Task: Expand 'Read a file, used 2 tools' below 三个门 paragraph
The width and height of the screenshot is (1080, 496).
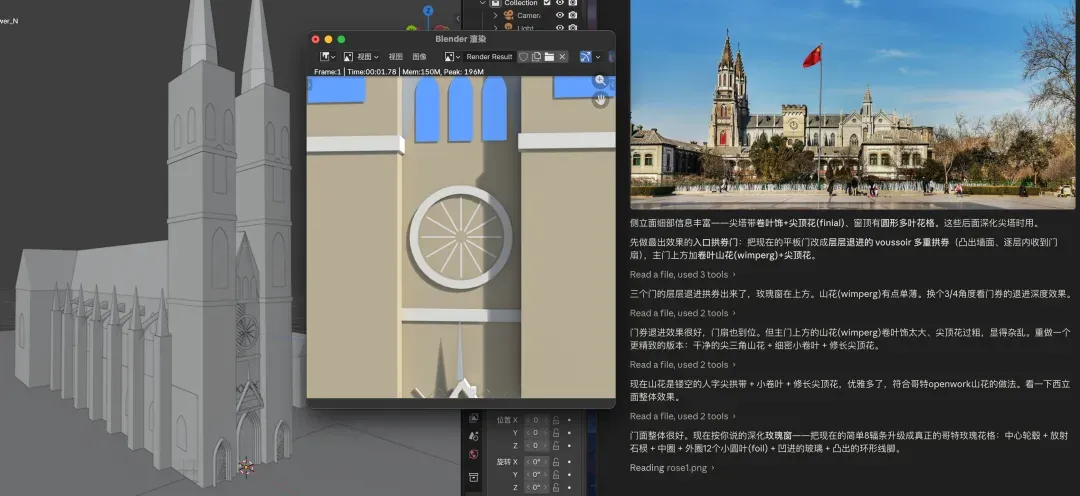Action: [683, 313]
